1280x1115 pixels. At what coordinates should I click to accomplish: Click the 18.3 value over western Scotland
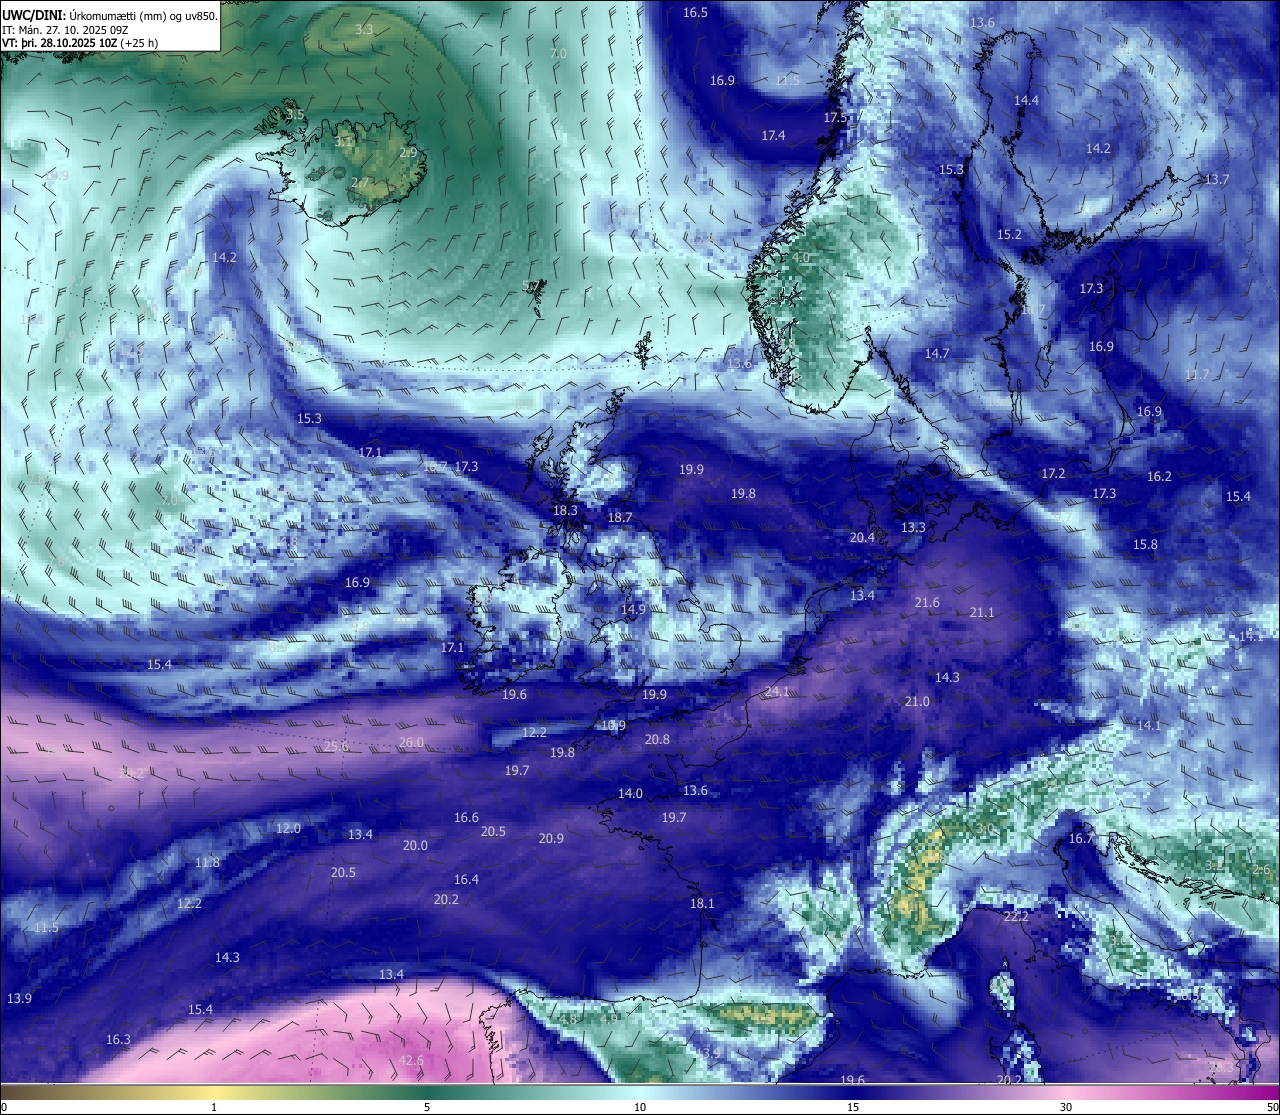coord(565,510)
